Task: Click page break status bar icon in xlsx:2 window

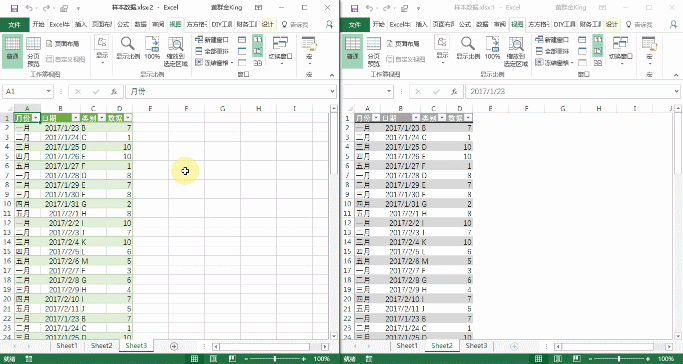Action: [233, 359]
